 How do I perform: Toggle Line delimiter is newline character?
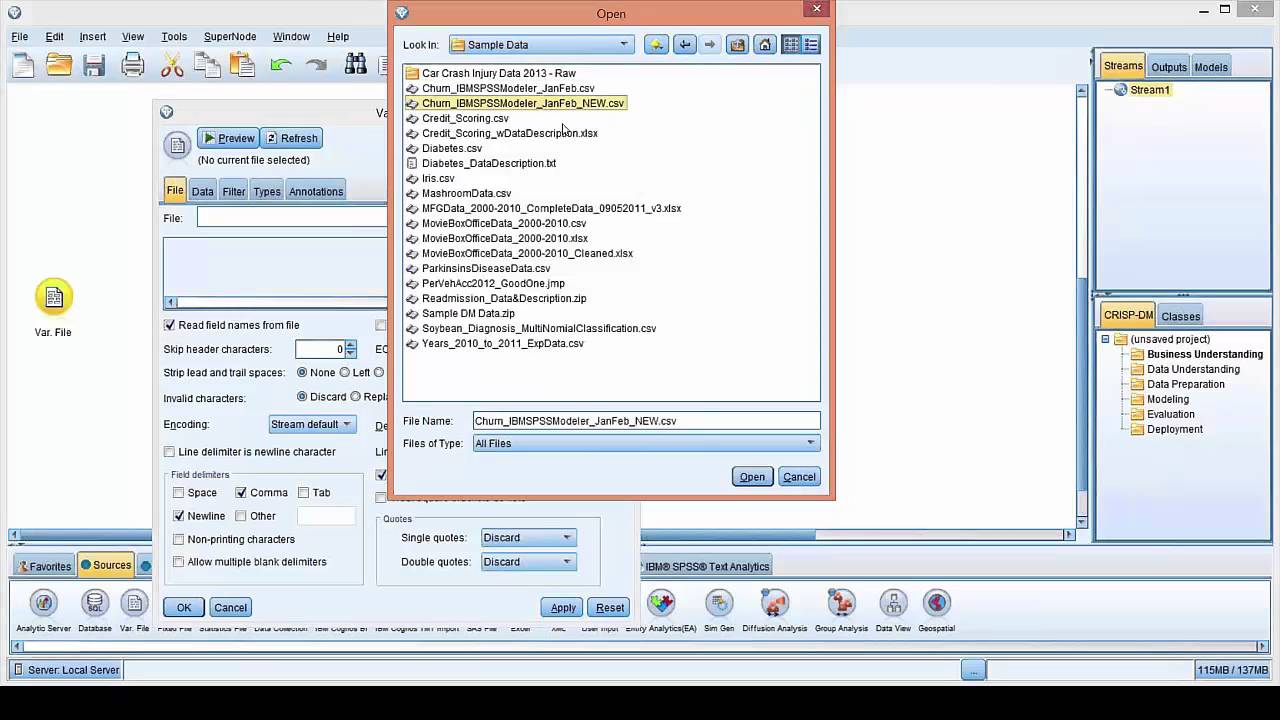[170, 452]
